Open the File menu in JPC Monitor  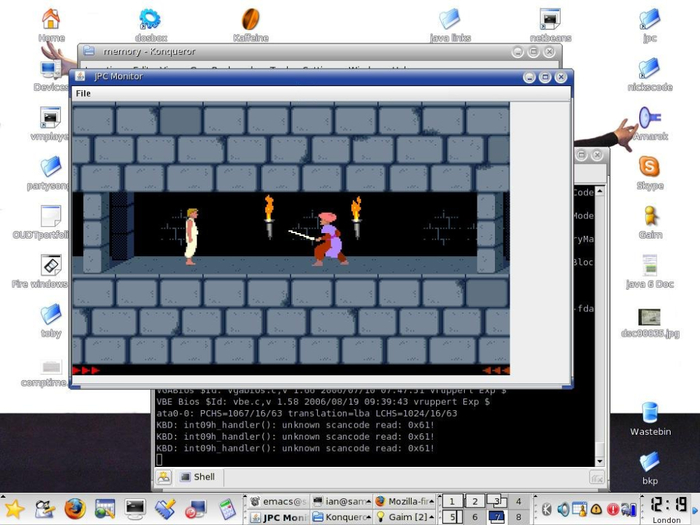pos(83,93)
